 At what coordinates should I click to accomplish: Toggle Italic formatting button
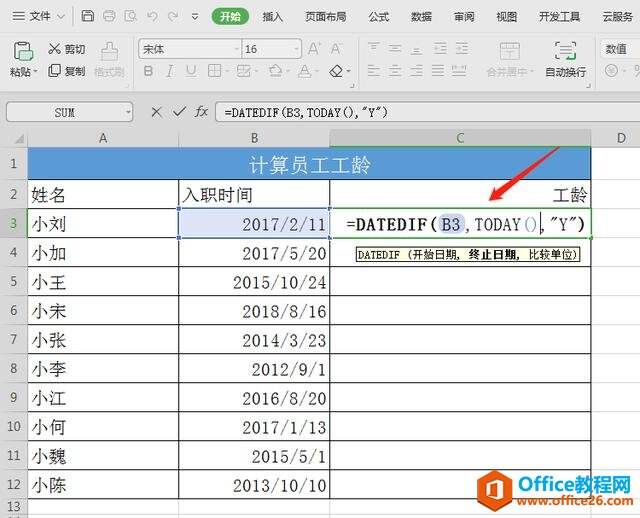(169, 71)
